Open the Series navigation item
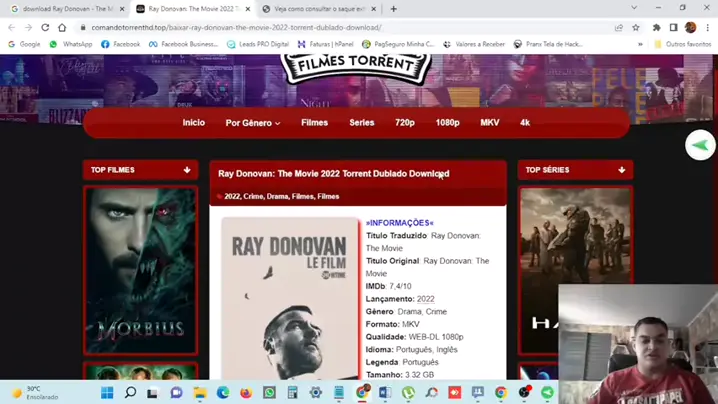 tap(362, 123)
